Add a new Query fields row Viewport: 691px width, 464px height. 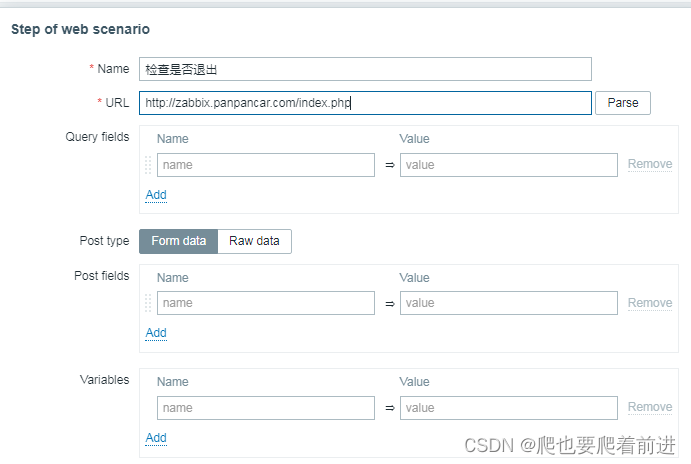click(x=156, y=195)
